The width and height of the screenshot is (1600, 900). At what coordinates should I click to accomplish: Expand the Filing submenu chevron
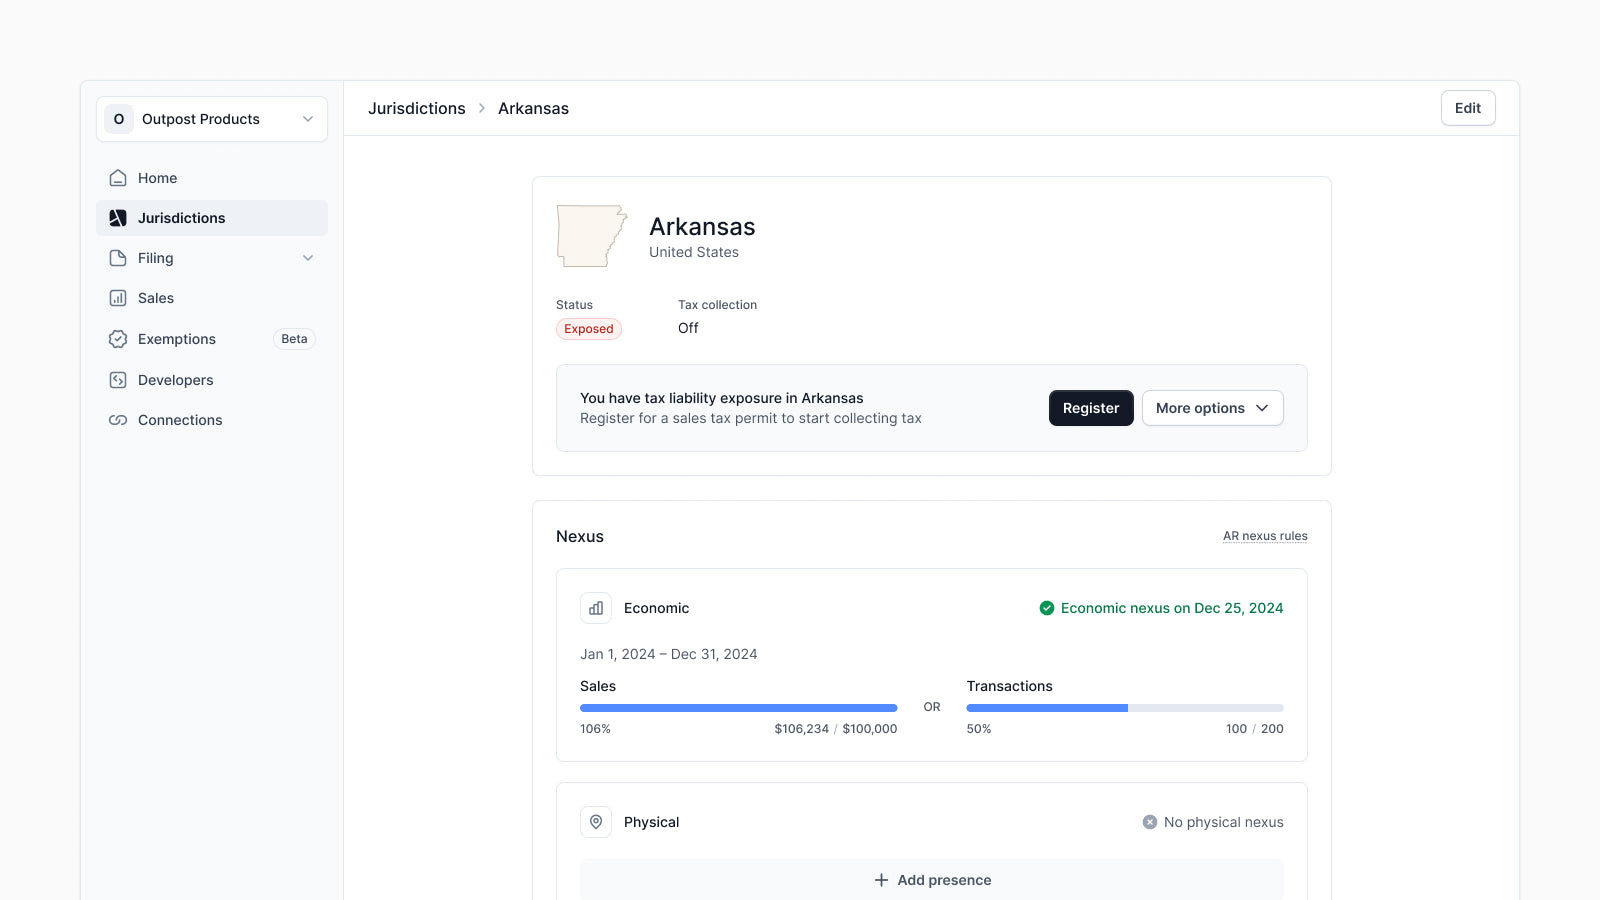pos(308,258)
